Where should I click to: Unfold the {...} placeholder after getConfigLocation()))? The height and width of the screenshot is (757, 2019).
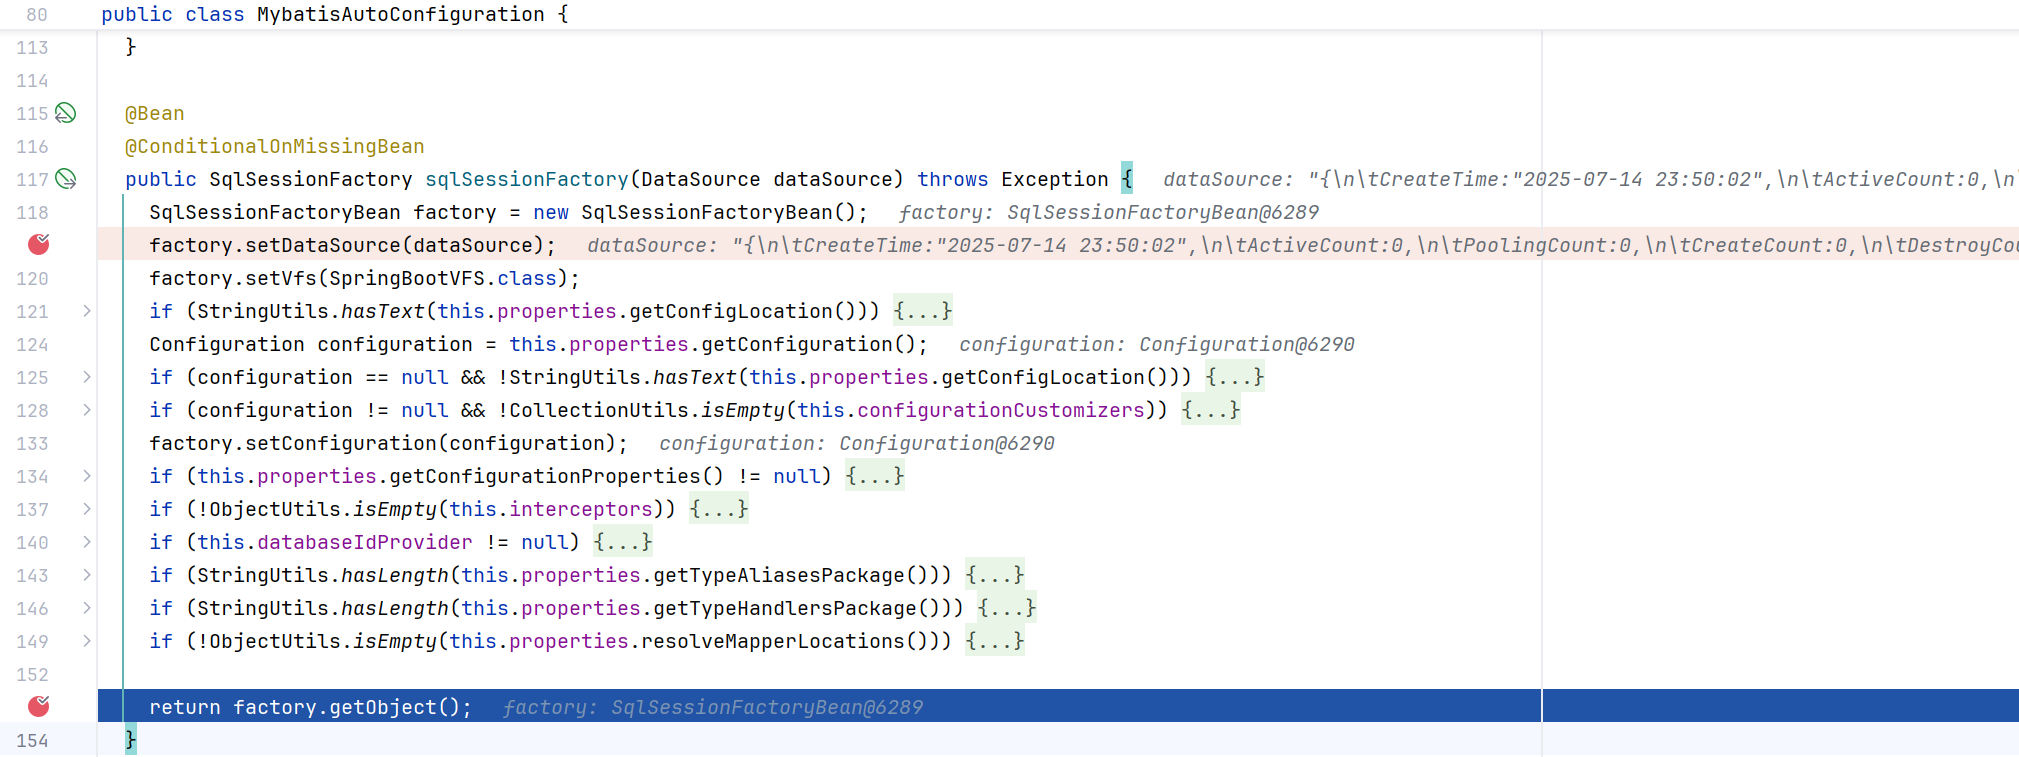[922, 311]
